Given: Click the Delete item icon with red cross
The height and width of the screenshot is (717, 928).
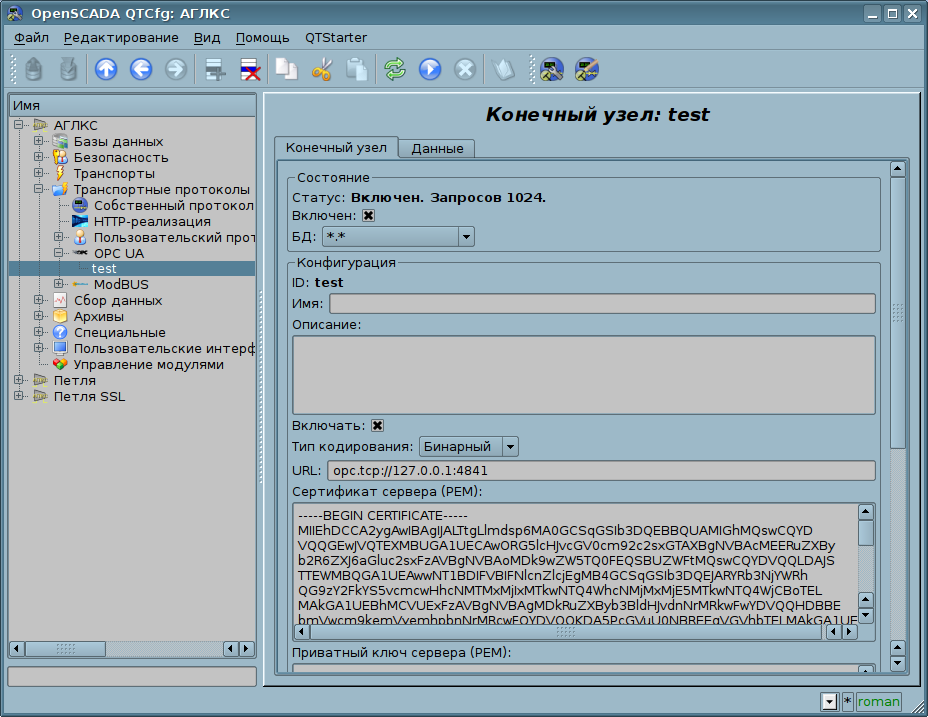Looking at the screenshot, I should click(249, 69).
